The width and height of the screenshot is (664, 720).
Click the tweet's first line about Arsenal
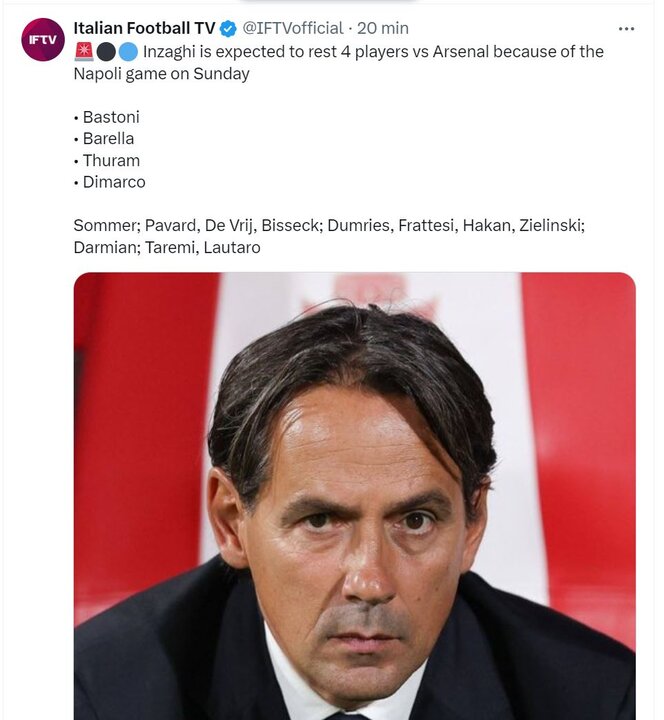[374, 51]
